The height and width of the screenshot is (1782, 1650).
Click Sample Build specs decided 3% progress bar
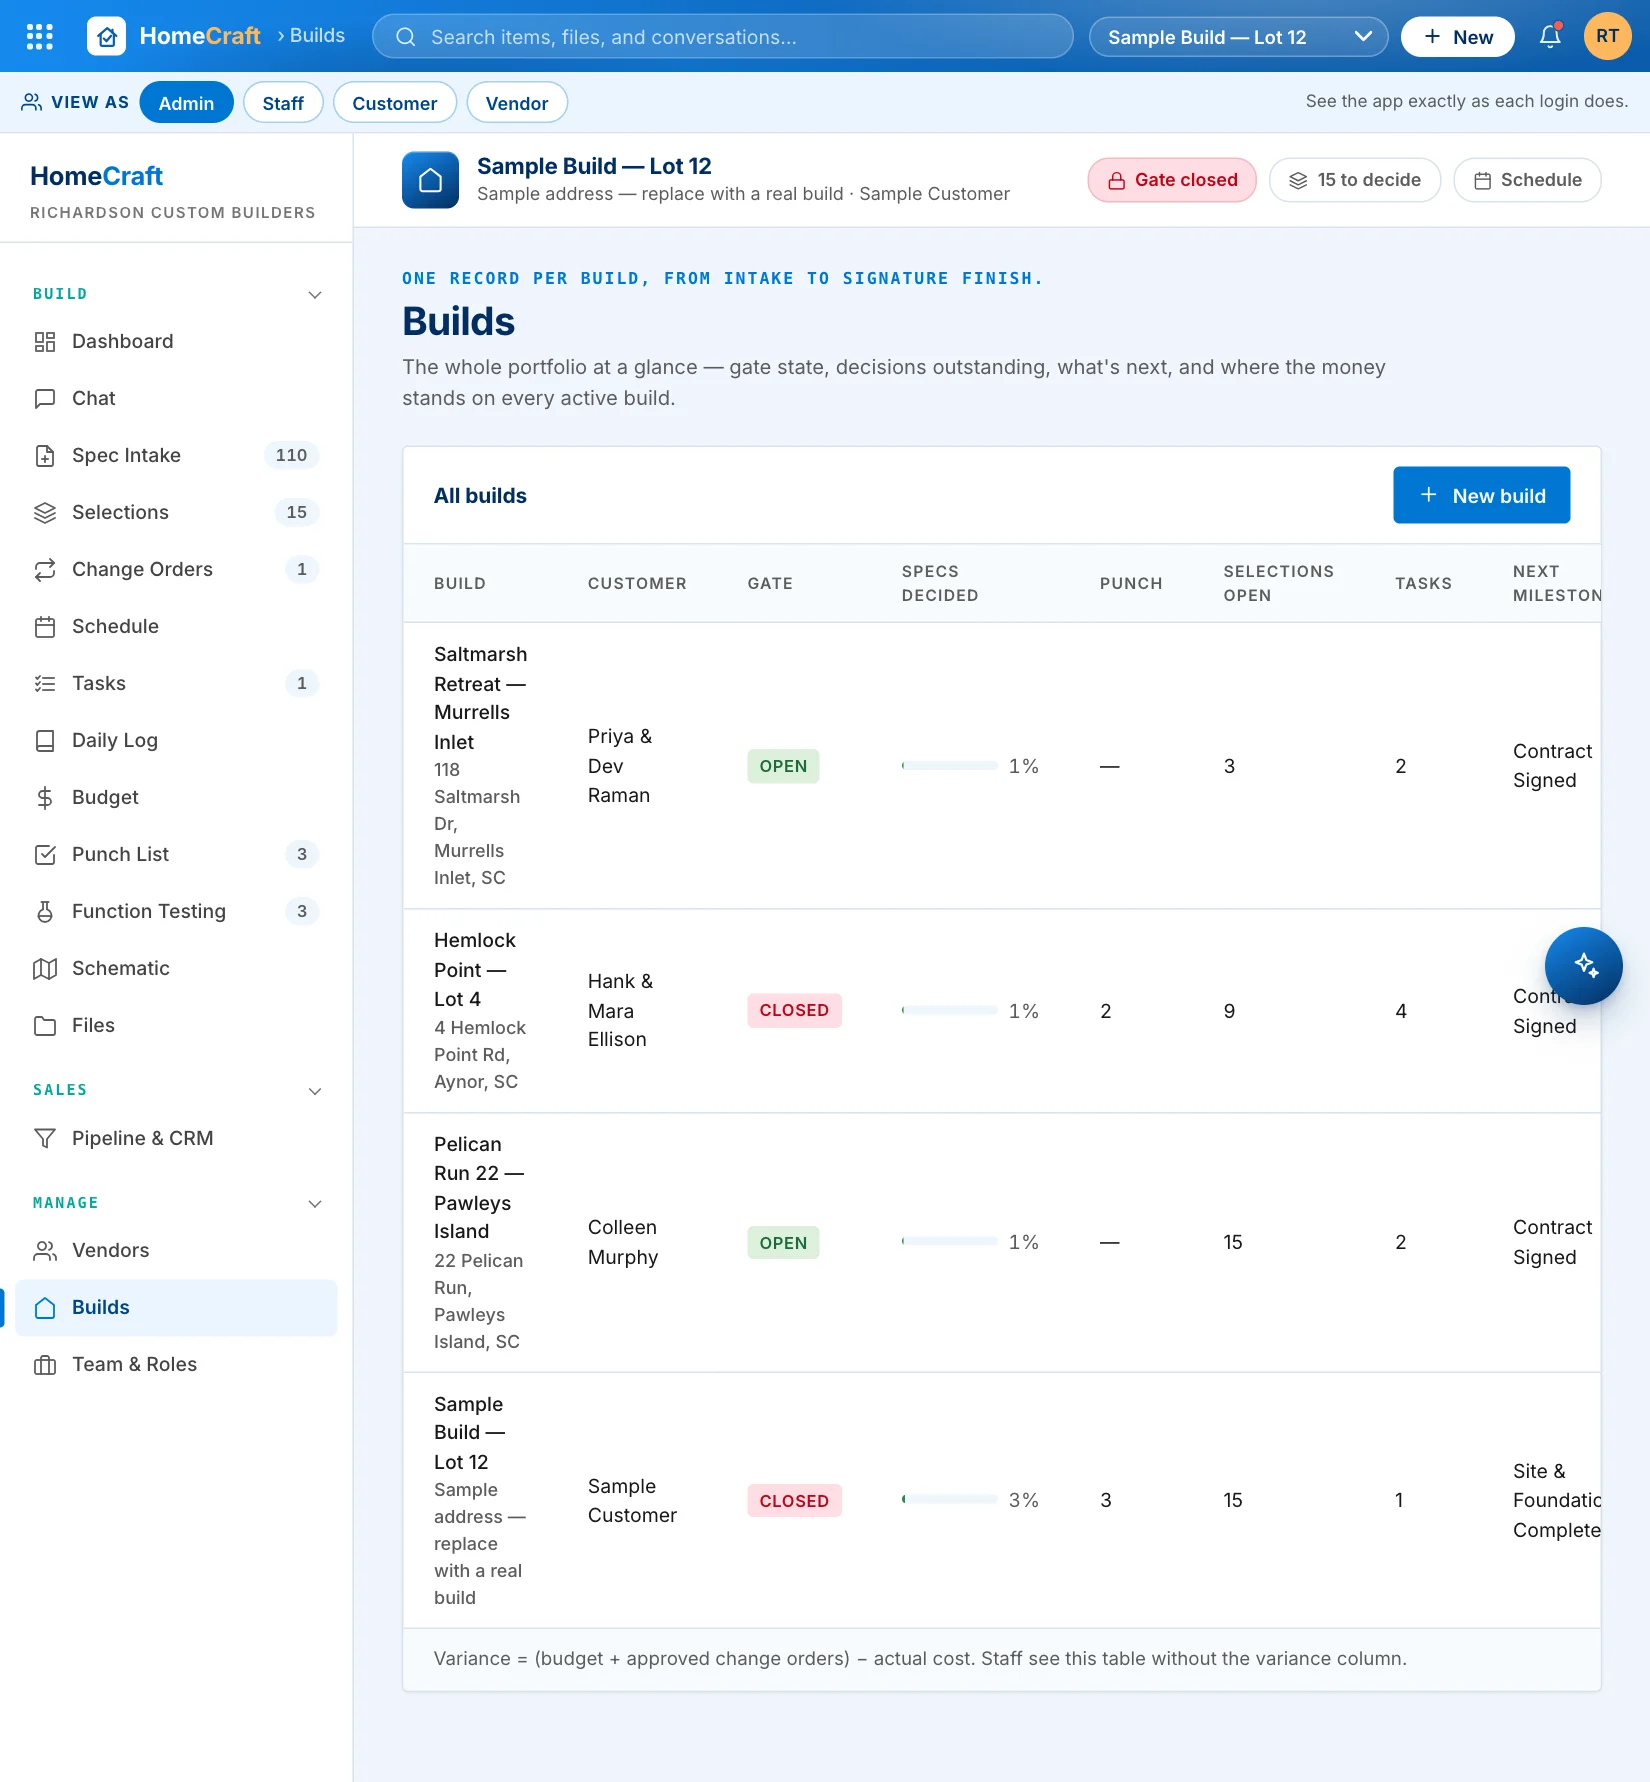point(950,1499)
